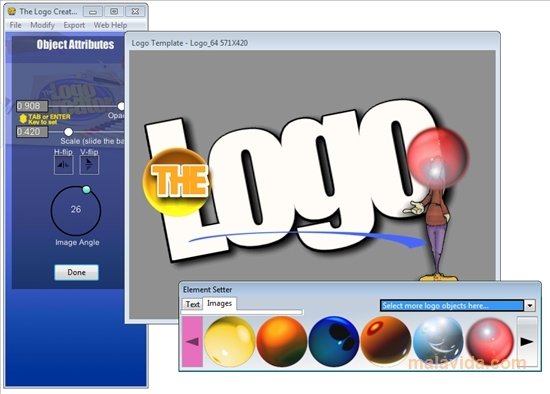Click the scale value field 0.420
The width and height of the screenshot is (550, 394).
tap(32, 132)
